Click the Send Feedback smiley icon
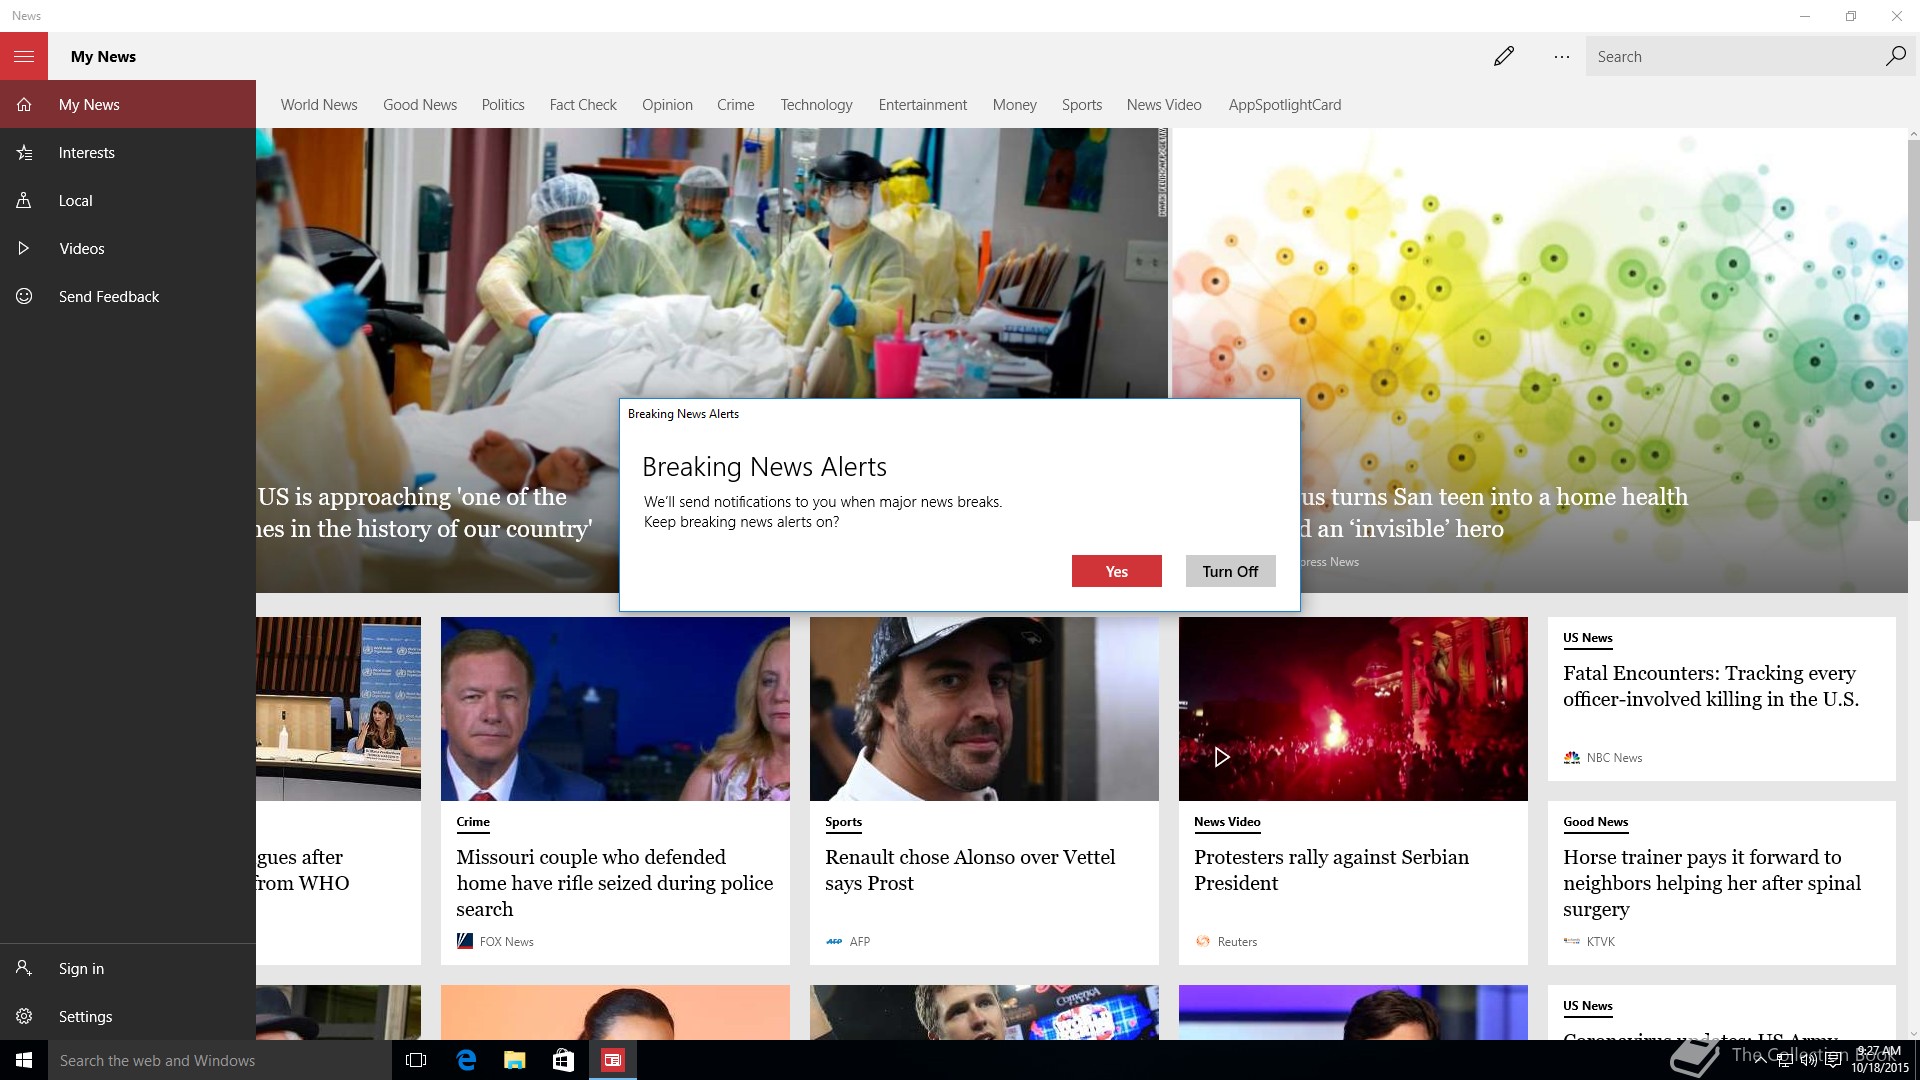The height and width of the screenshot is (1080, 1920). (x=24, y=296)
